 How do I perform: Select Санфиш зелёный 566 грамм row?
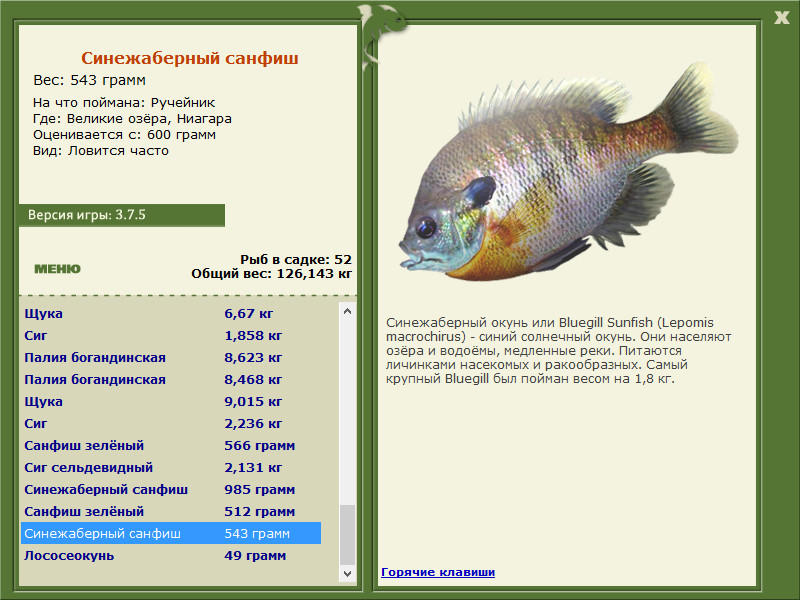171,445
